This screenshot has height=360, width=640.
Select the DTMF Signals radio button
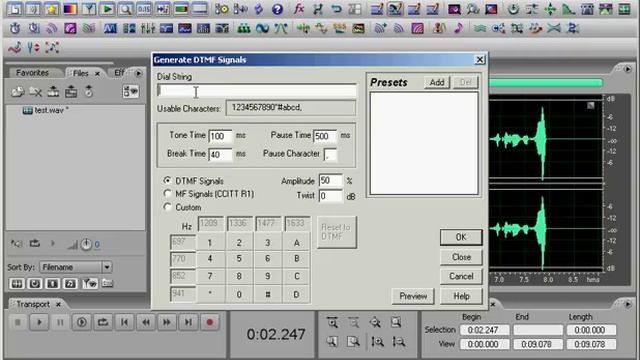(x=167, y=180)
